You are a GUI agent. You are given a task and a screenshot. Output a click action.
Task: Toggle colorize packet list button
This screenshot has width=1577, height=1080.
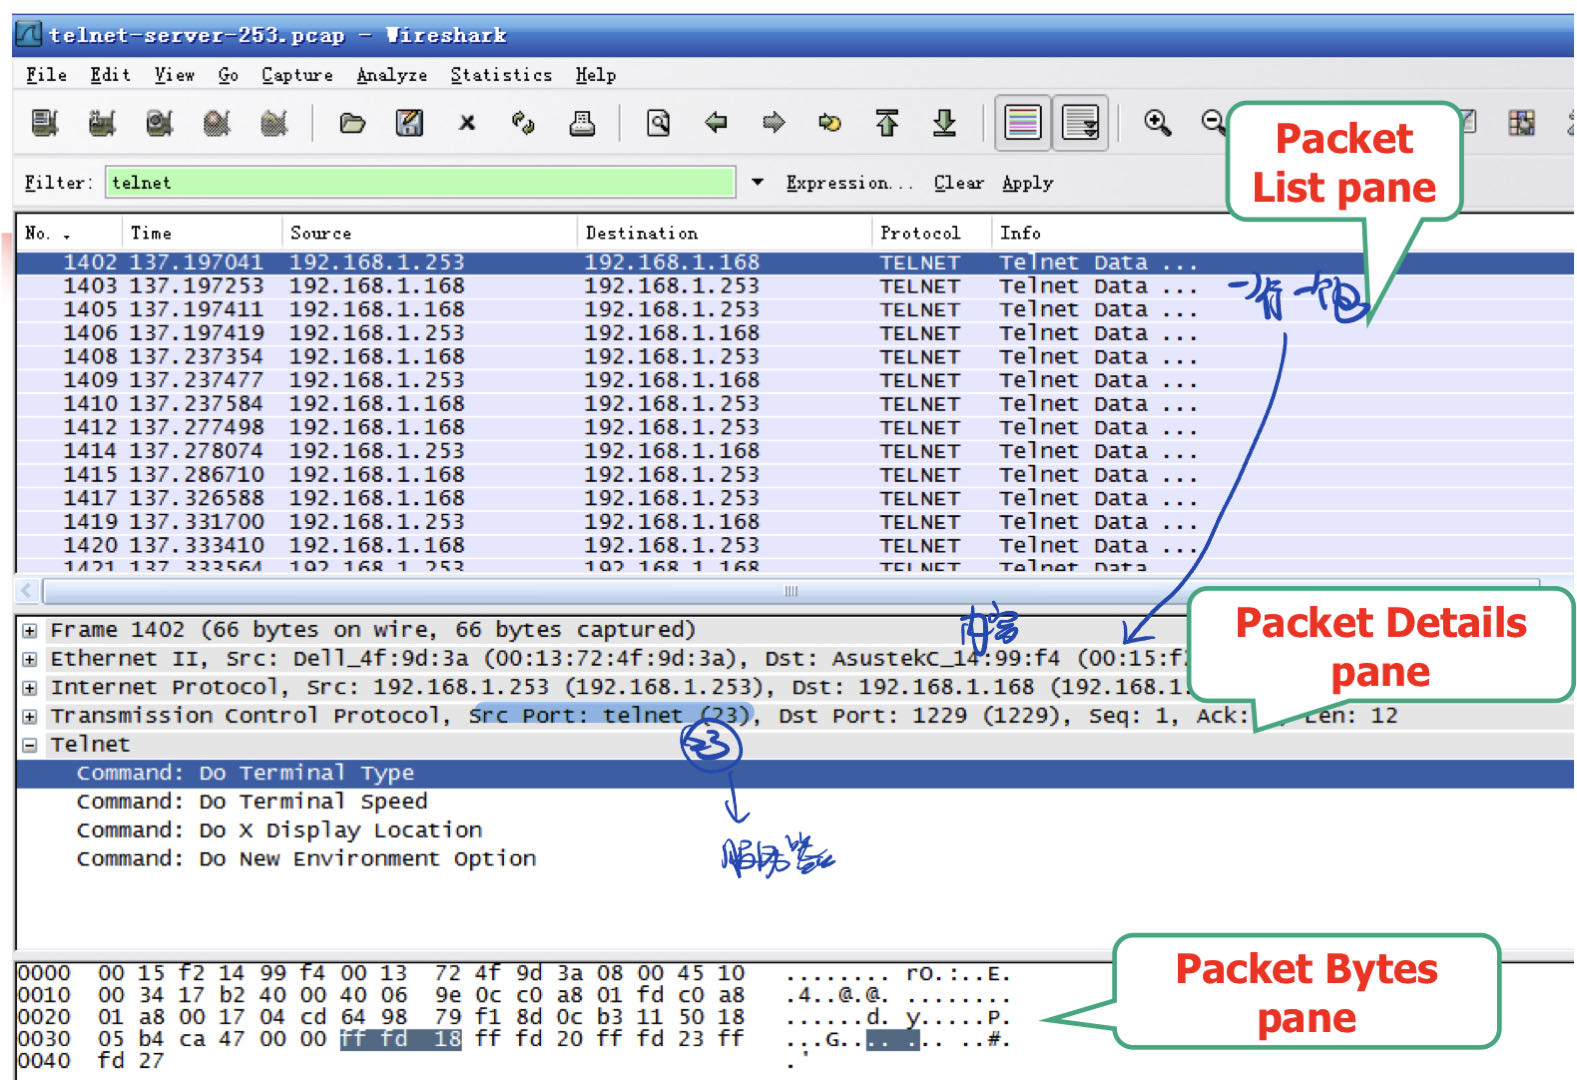pyautogui.click(x=1022, y=123)
